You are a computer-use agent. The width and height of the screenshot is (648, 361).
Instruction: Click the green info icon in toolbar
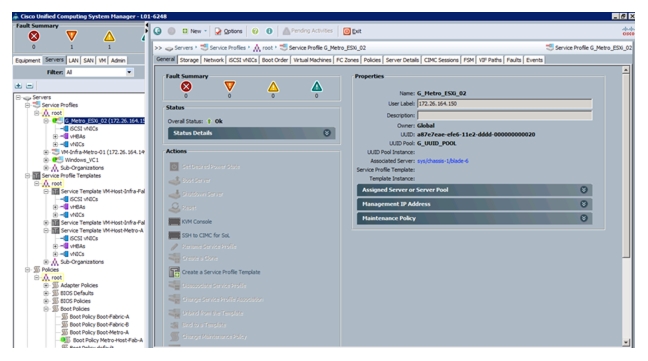(269, 31)
